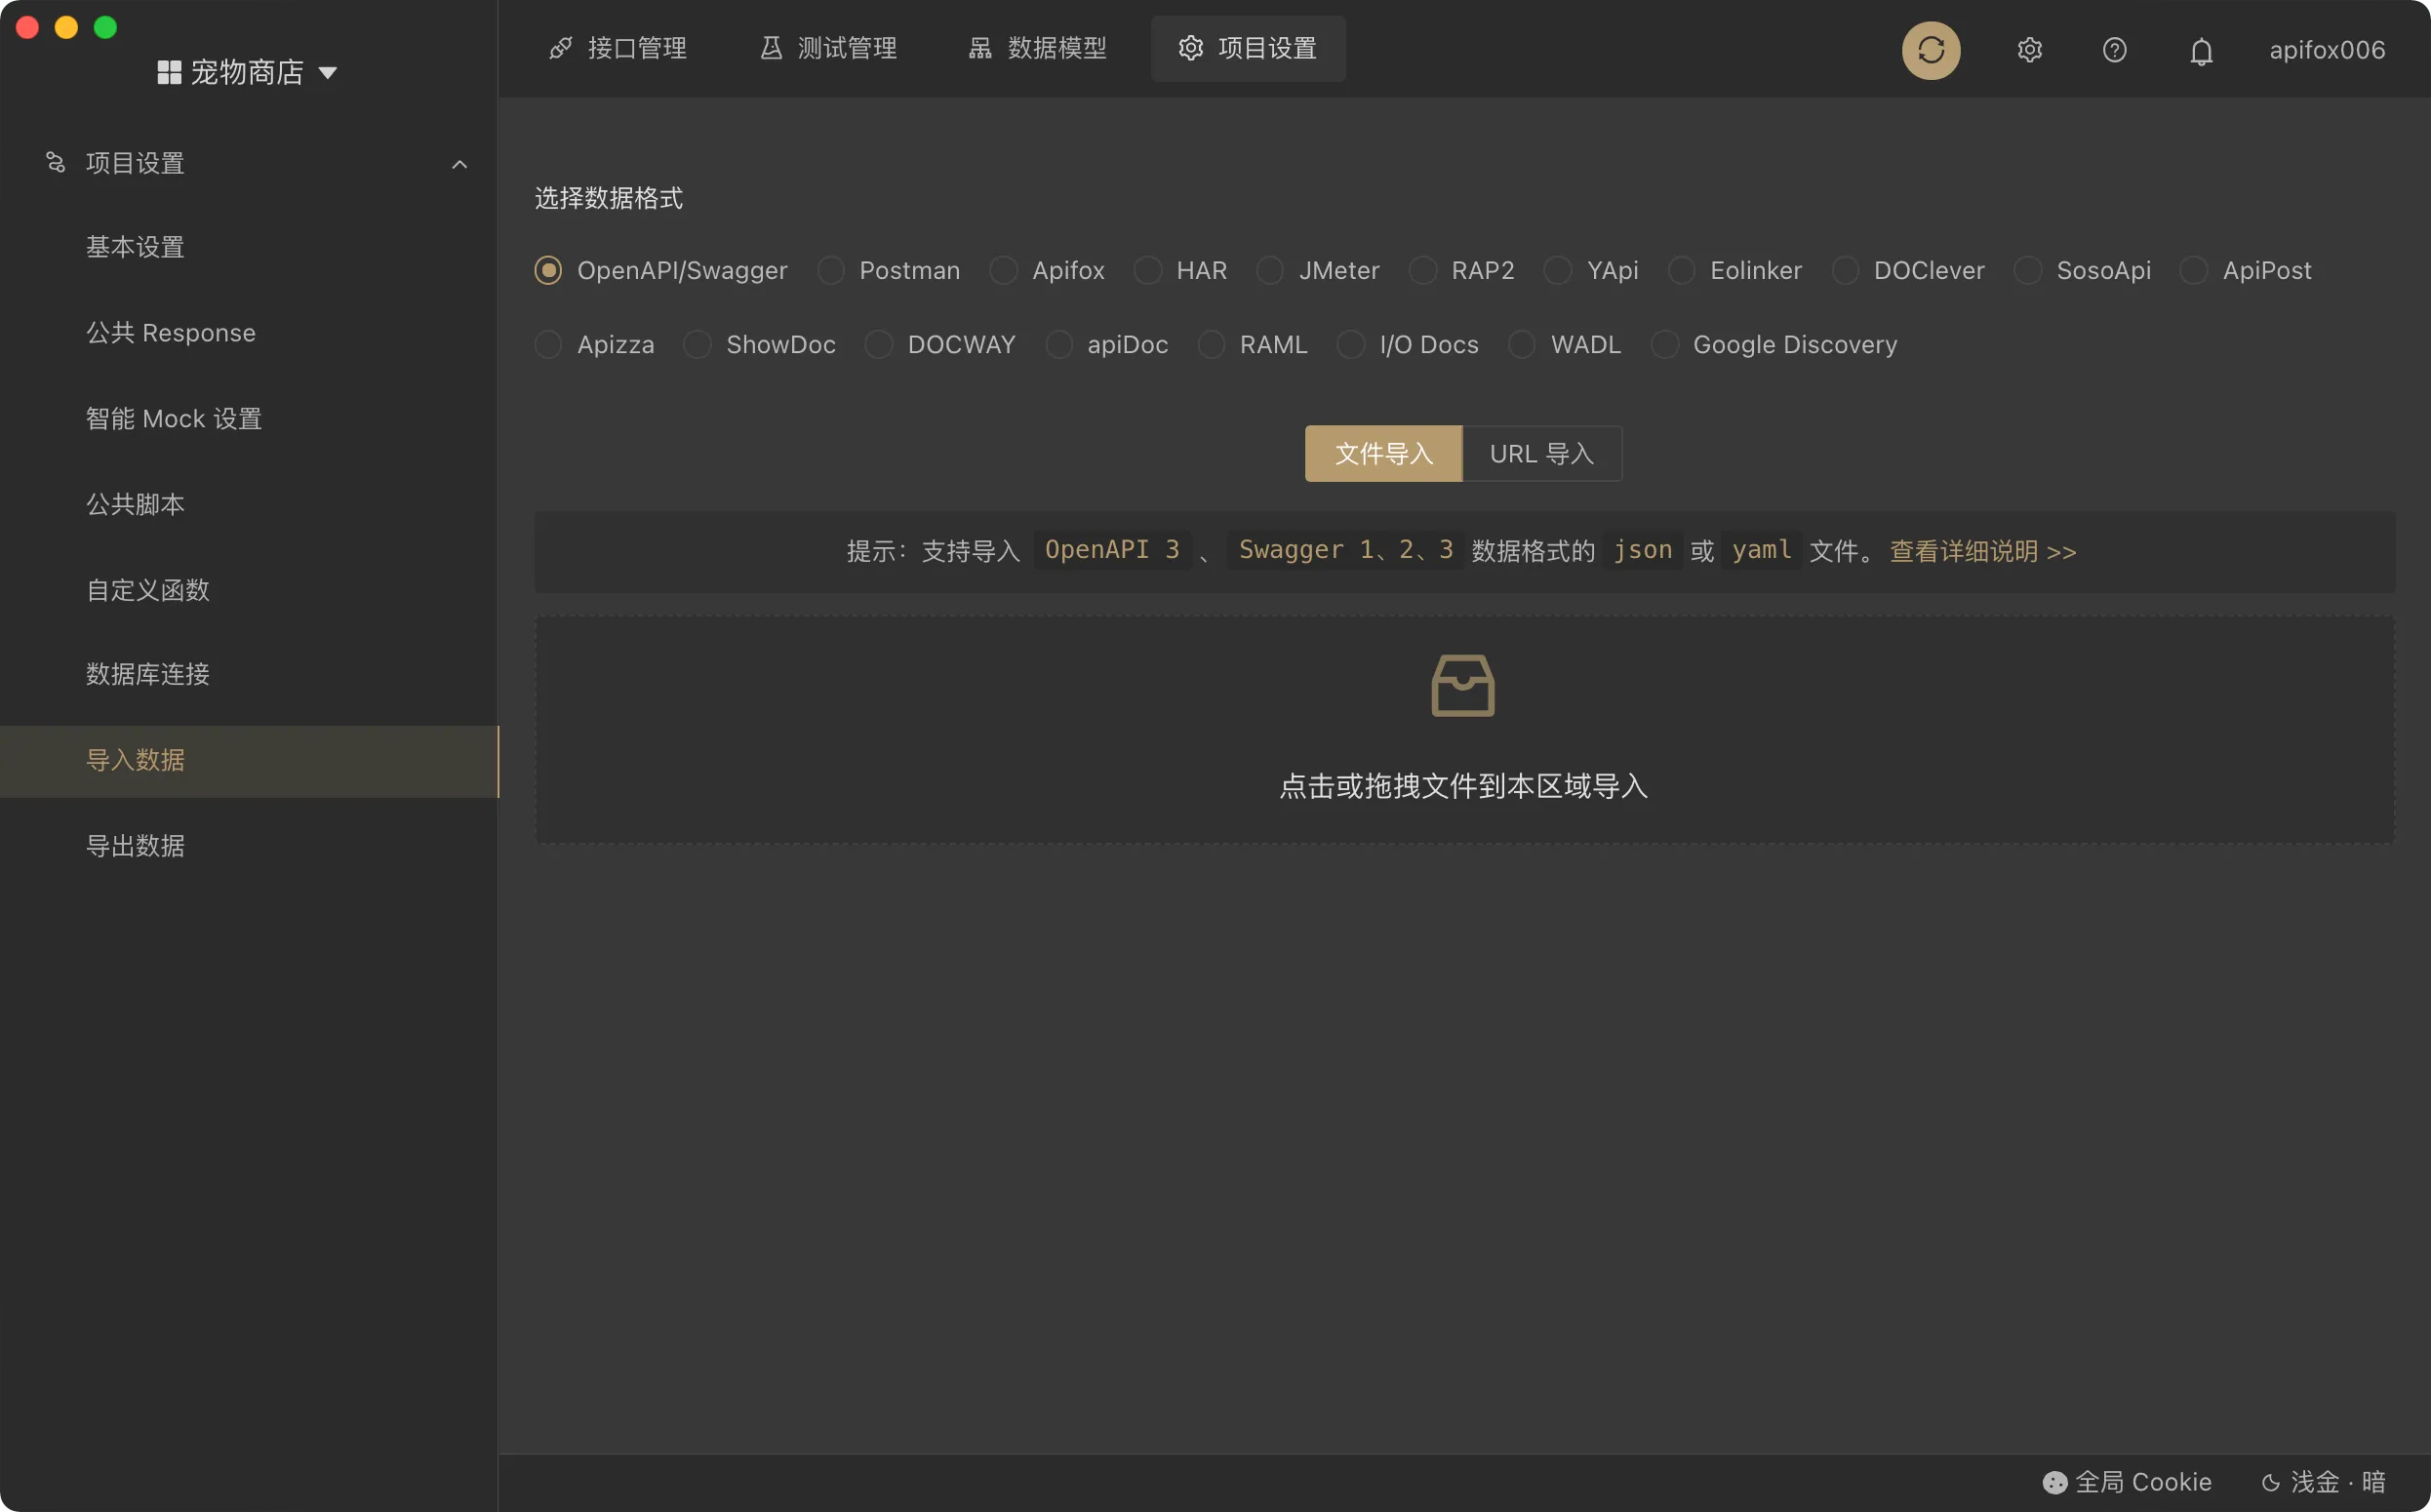Screen dimensions: 2431x1512
Task: Select the OpenAPI/Swagger data format
Action: pos(548,270)
